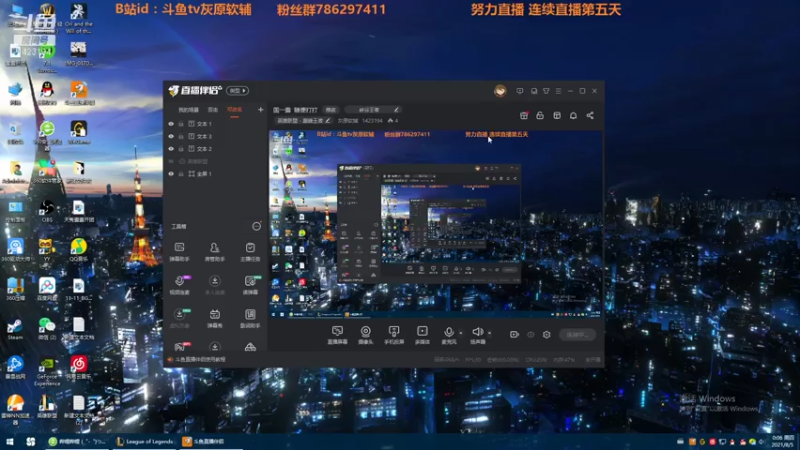Click the share icon above preview
The width and height of the screenshot is (800, 450).
[x=590, y=116]
